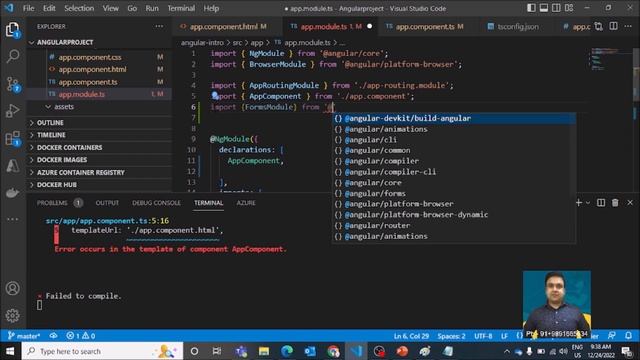Expand the AZURE CONTAINER REGISTRY section
The width and height of the screenshot is (640, 360).
pos(100,172)
